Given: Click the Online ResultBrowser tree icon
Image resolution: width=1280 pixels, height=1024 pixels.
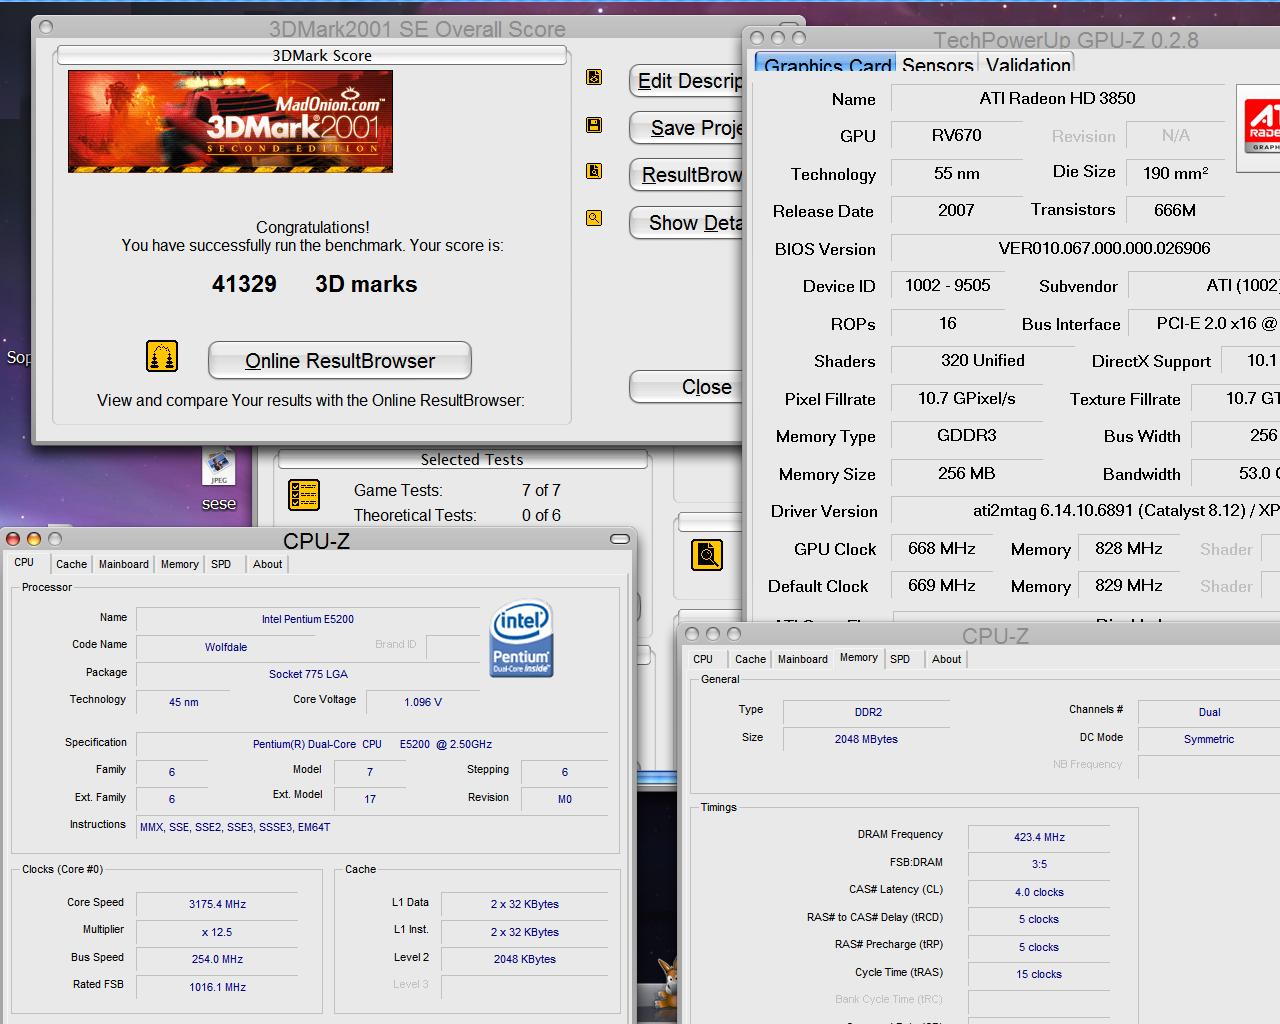Looking at the screenshot, I should [x=162, y=356].
